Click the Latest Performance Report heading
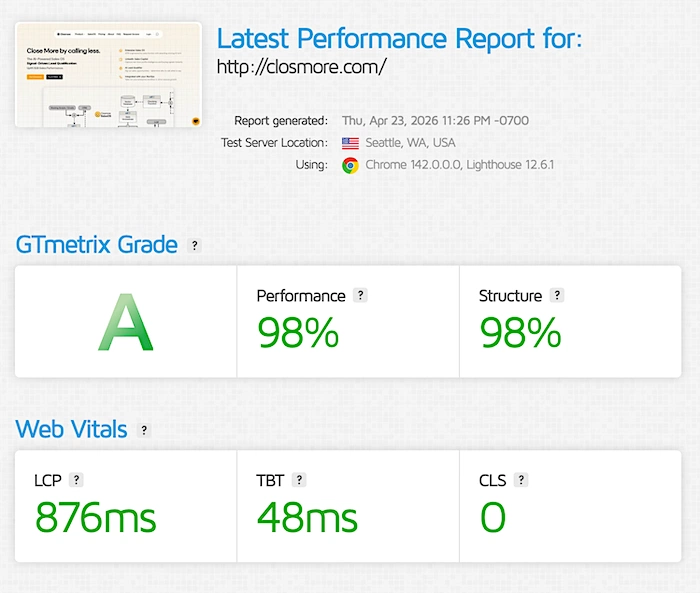Screen dimensions: 700x593 [x=399, y=39]
